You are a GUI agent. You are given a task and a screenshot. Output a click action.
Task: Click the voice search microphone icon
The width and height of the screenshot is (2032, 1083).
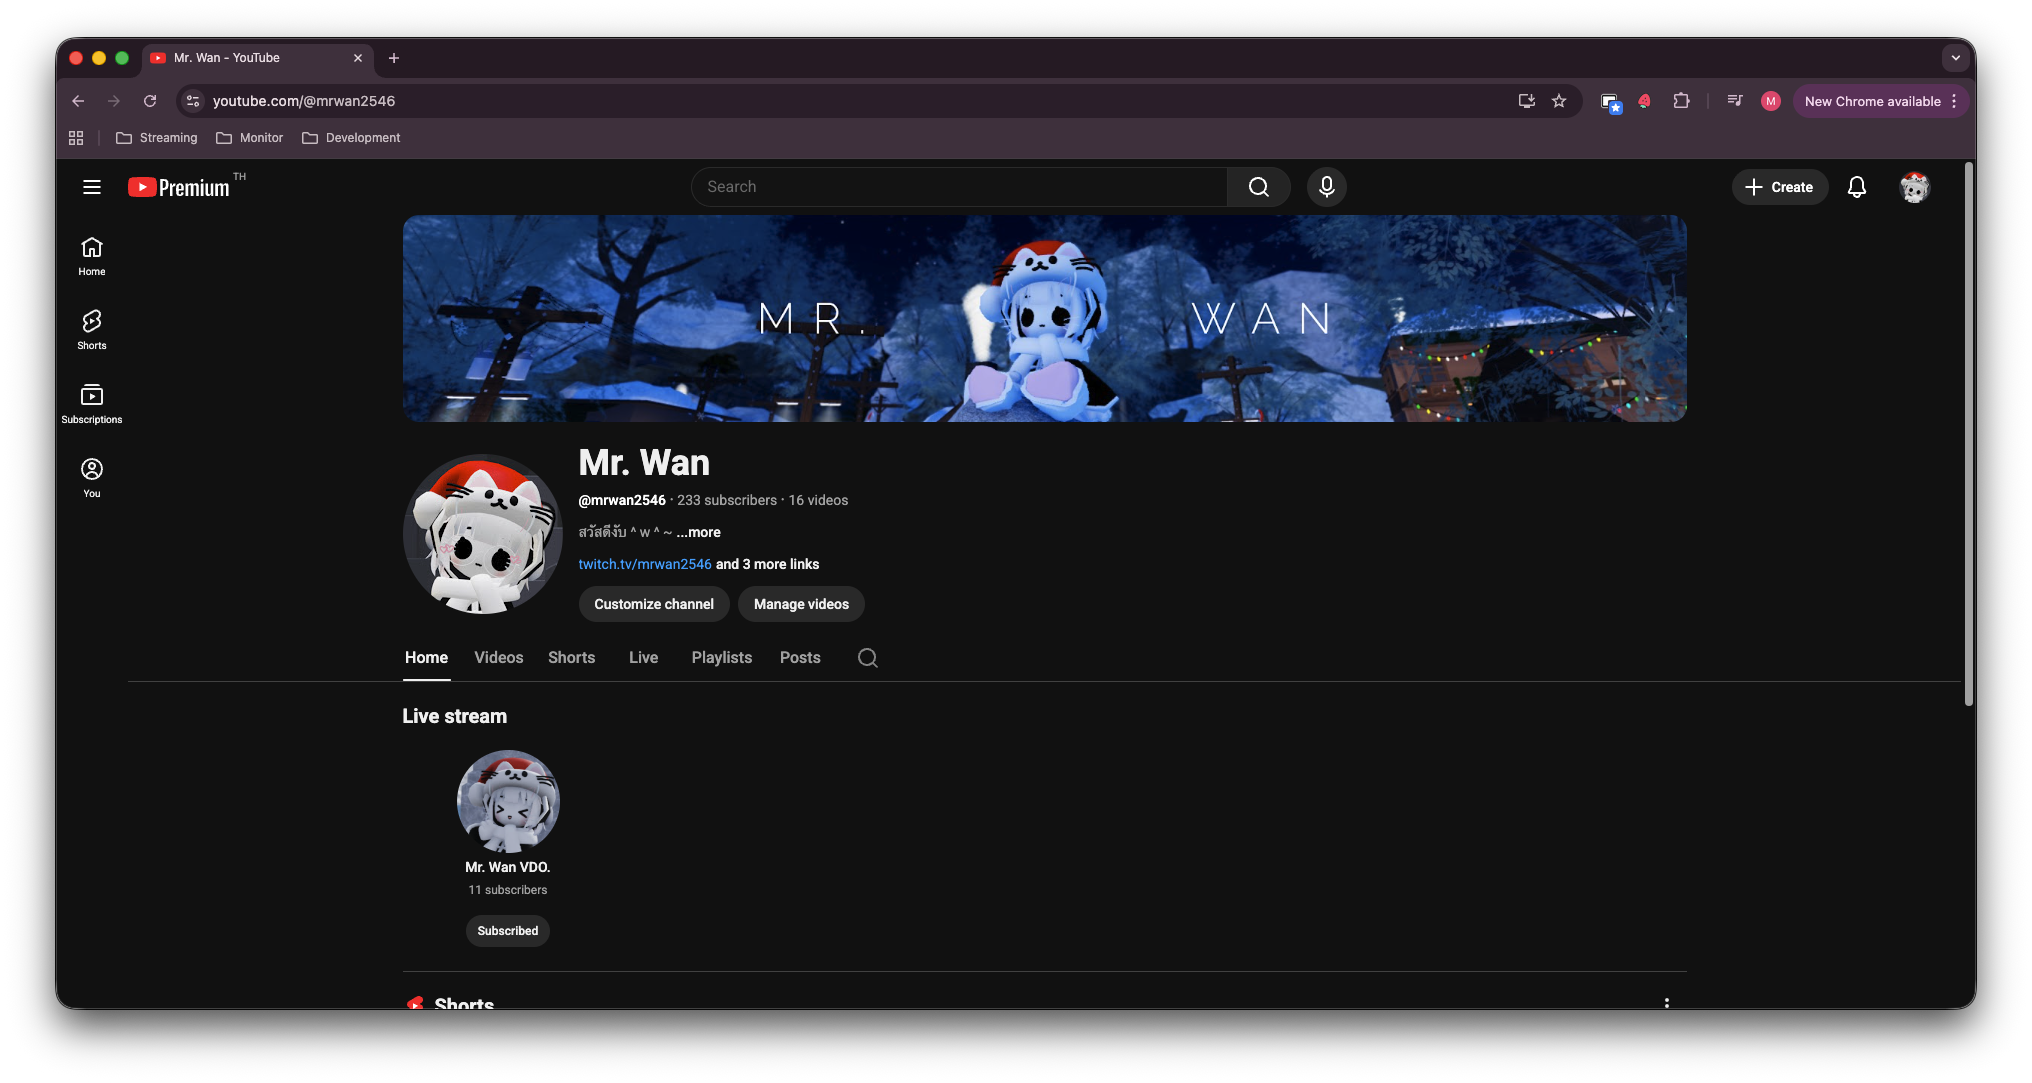click(1326, 187)
